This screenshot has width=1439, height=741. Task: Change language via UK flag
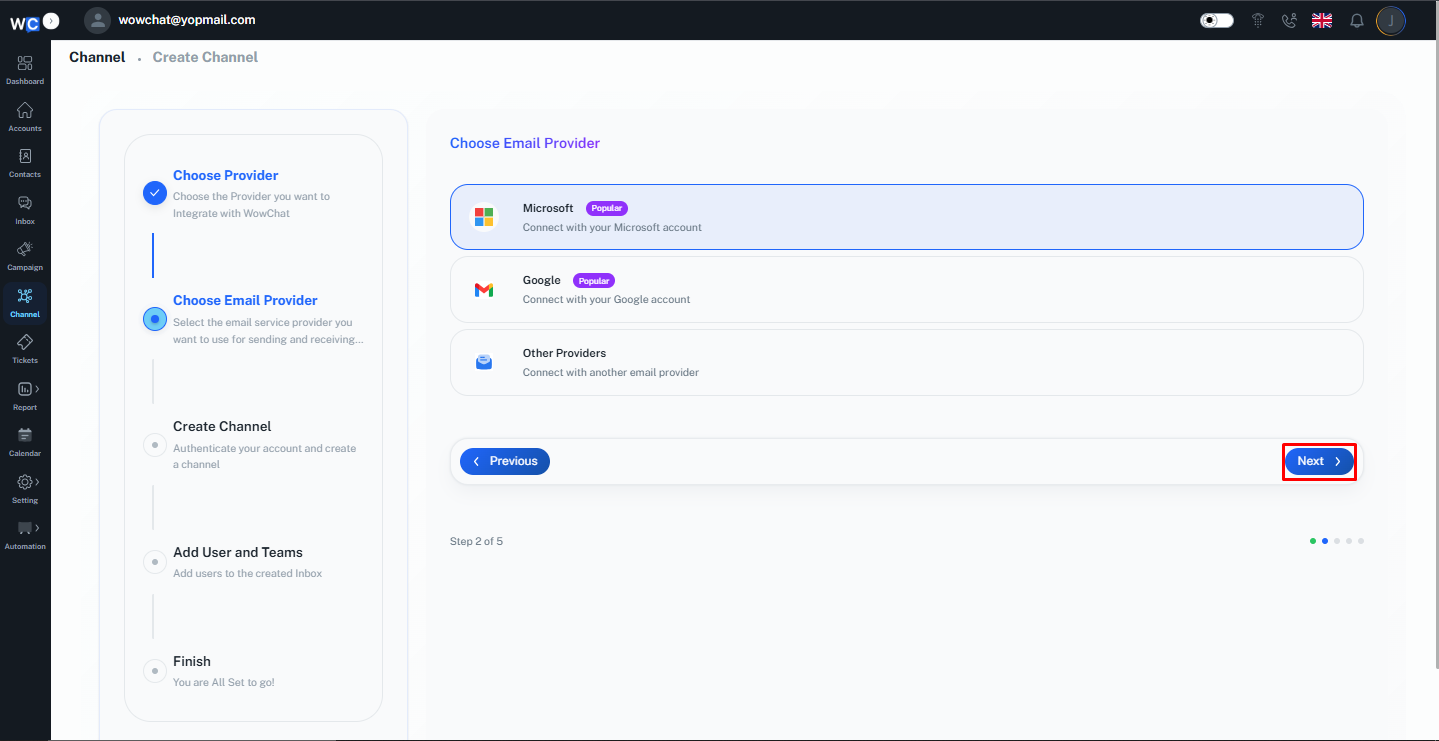coord(1322,20)
